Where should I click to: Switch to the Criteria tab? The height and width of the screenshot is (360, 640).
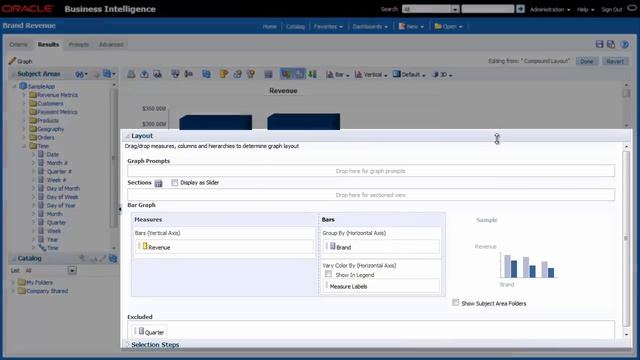pyautogui.click(x=19, y=44)
